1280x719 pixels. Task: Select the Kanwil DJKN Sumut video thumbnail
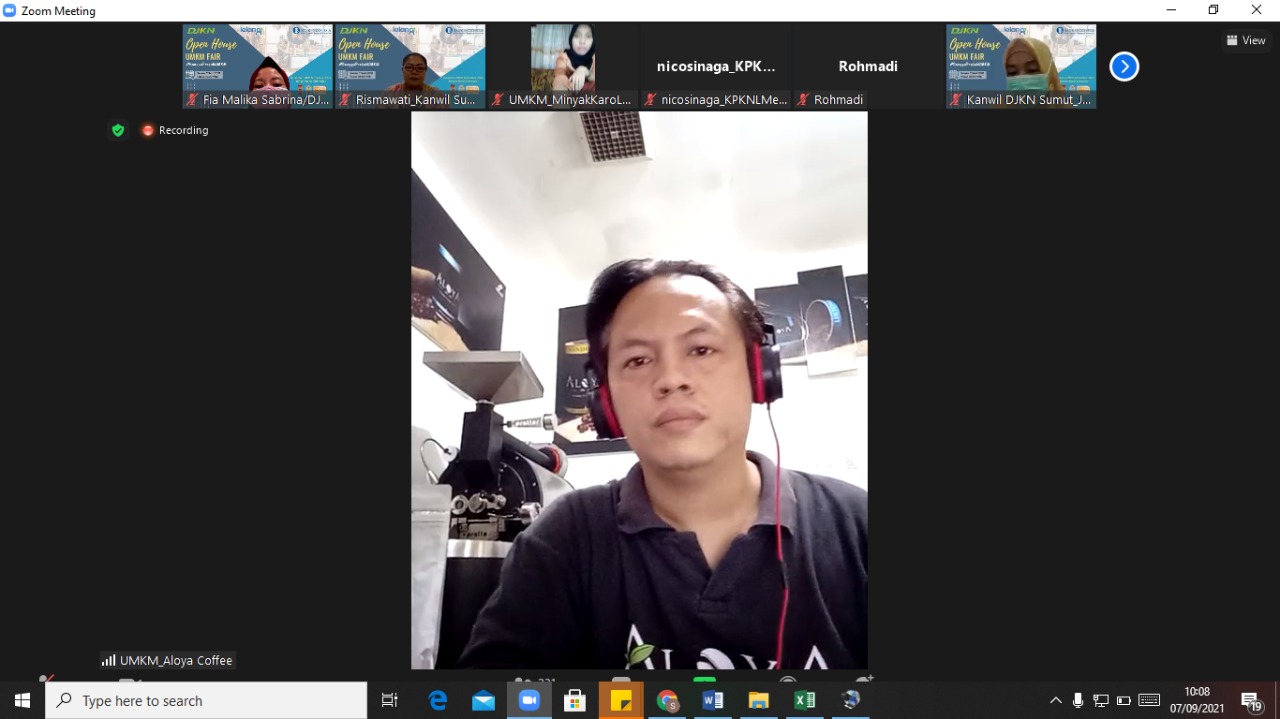1021,66
